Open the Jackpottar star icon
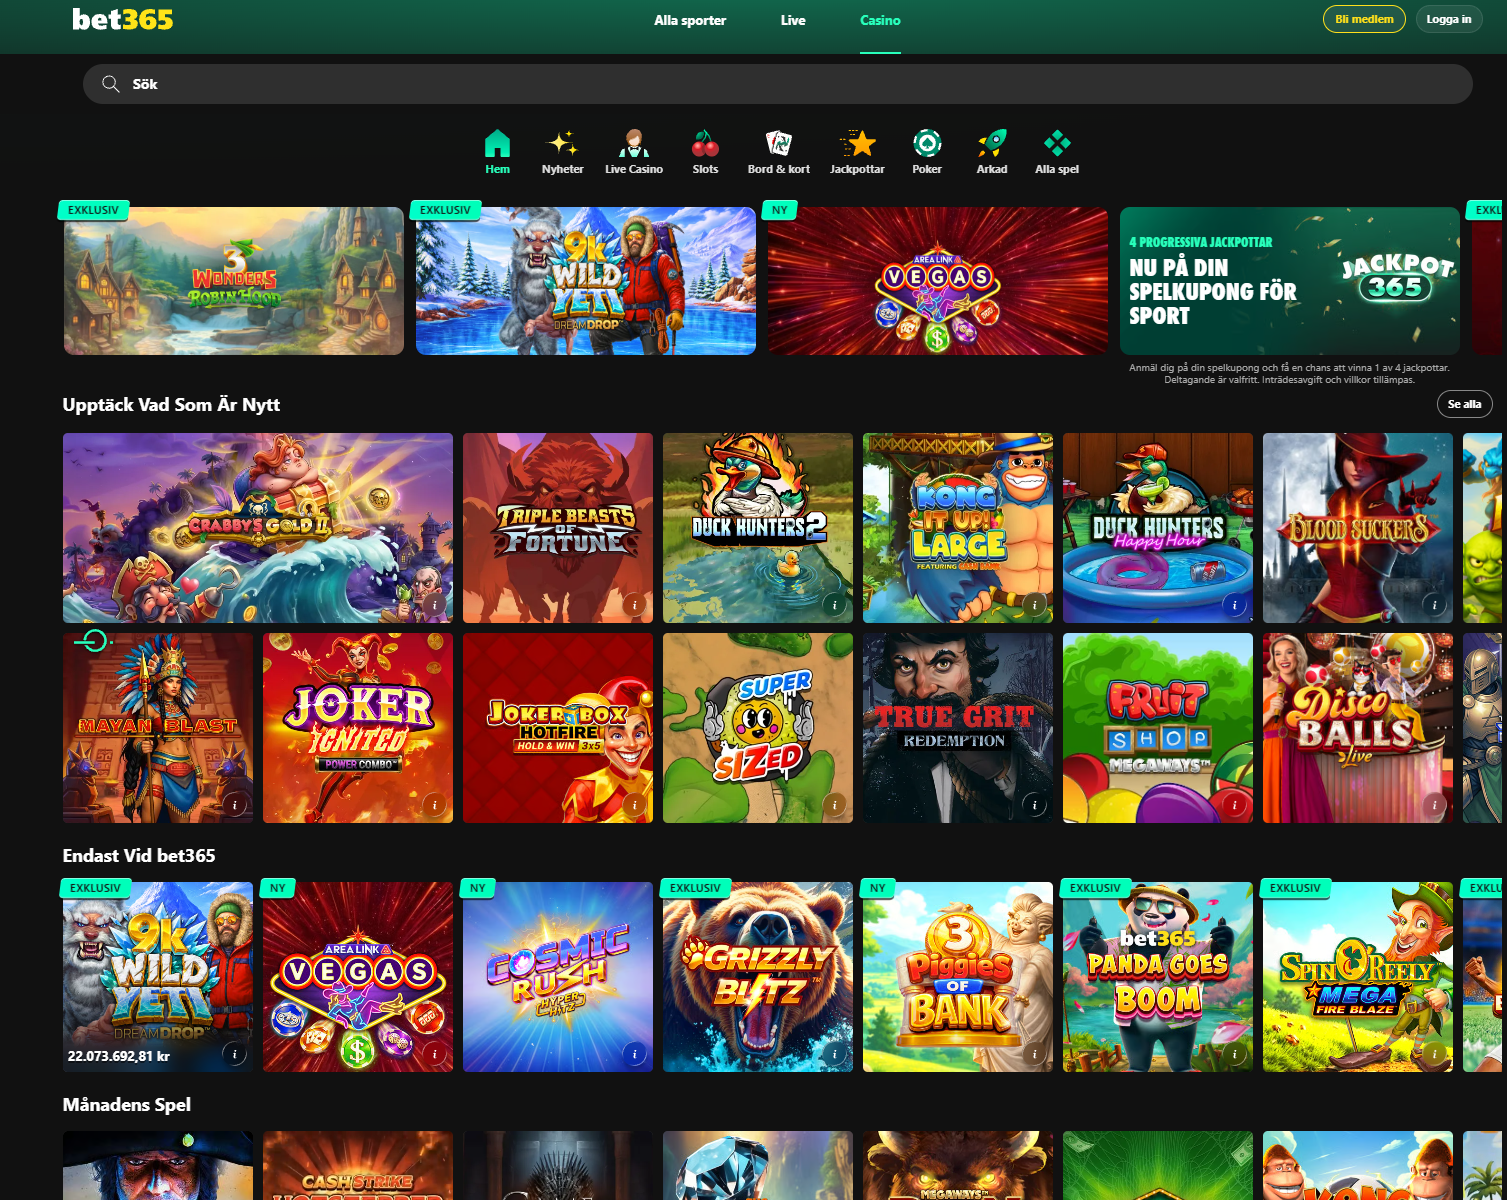The height and width of the screenshot is (1200, 1507). (857, 144)
